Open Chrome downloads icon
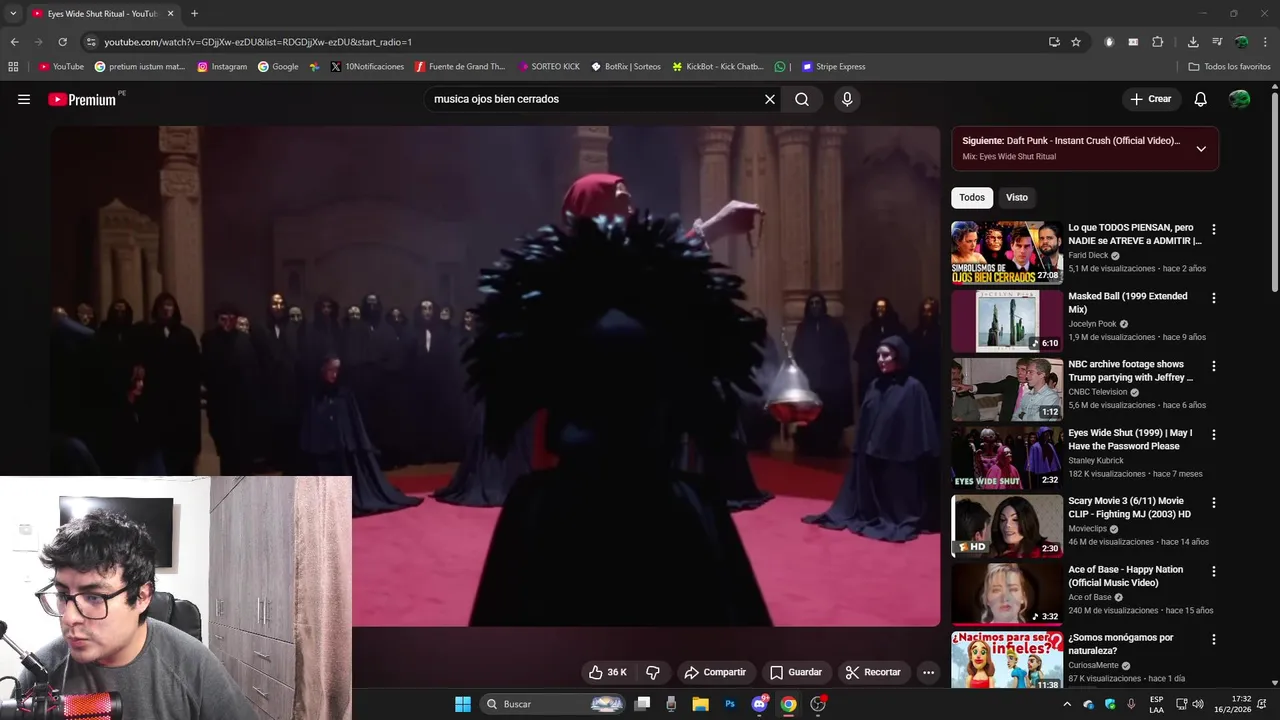Screen dimensions: 1280x720 (x=1193, y=42)
